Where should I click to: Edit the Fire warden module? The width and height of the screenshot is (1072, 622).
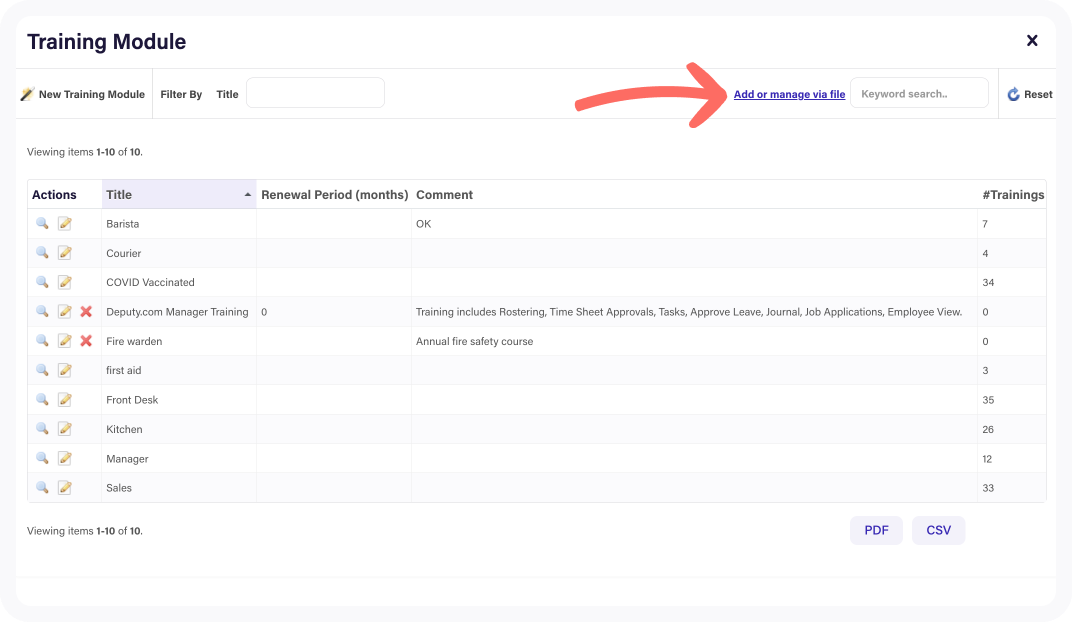(x=65, y=341)
